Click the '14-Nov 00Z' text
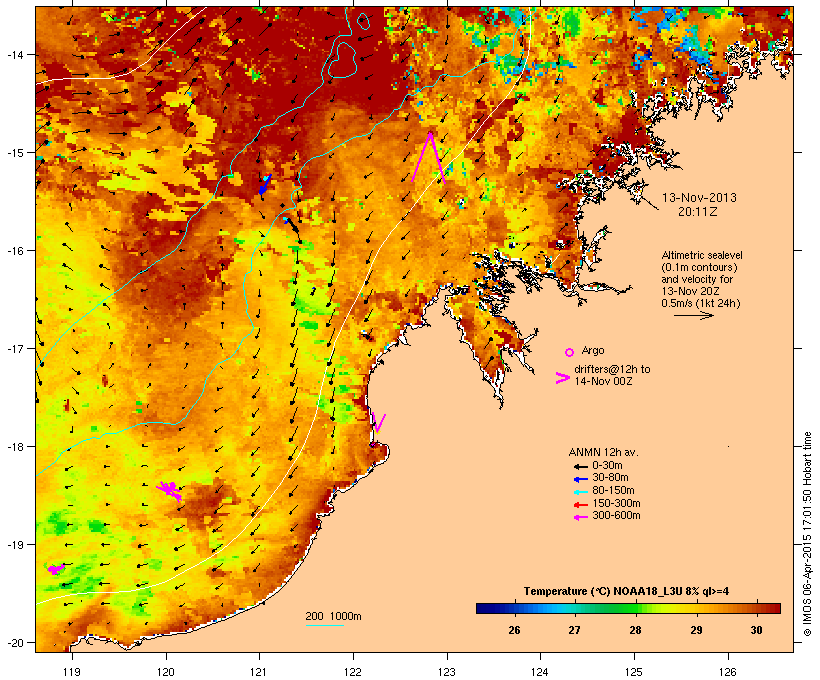The width and height of the screenshot is (820, 680). (x=603, y=381)
